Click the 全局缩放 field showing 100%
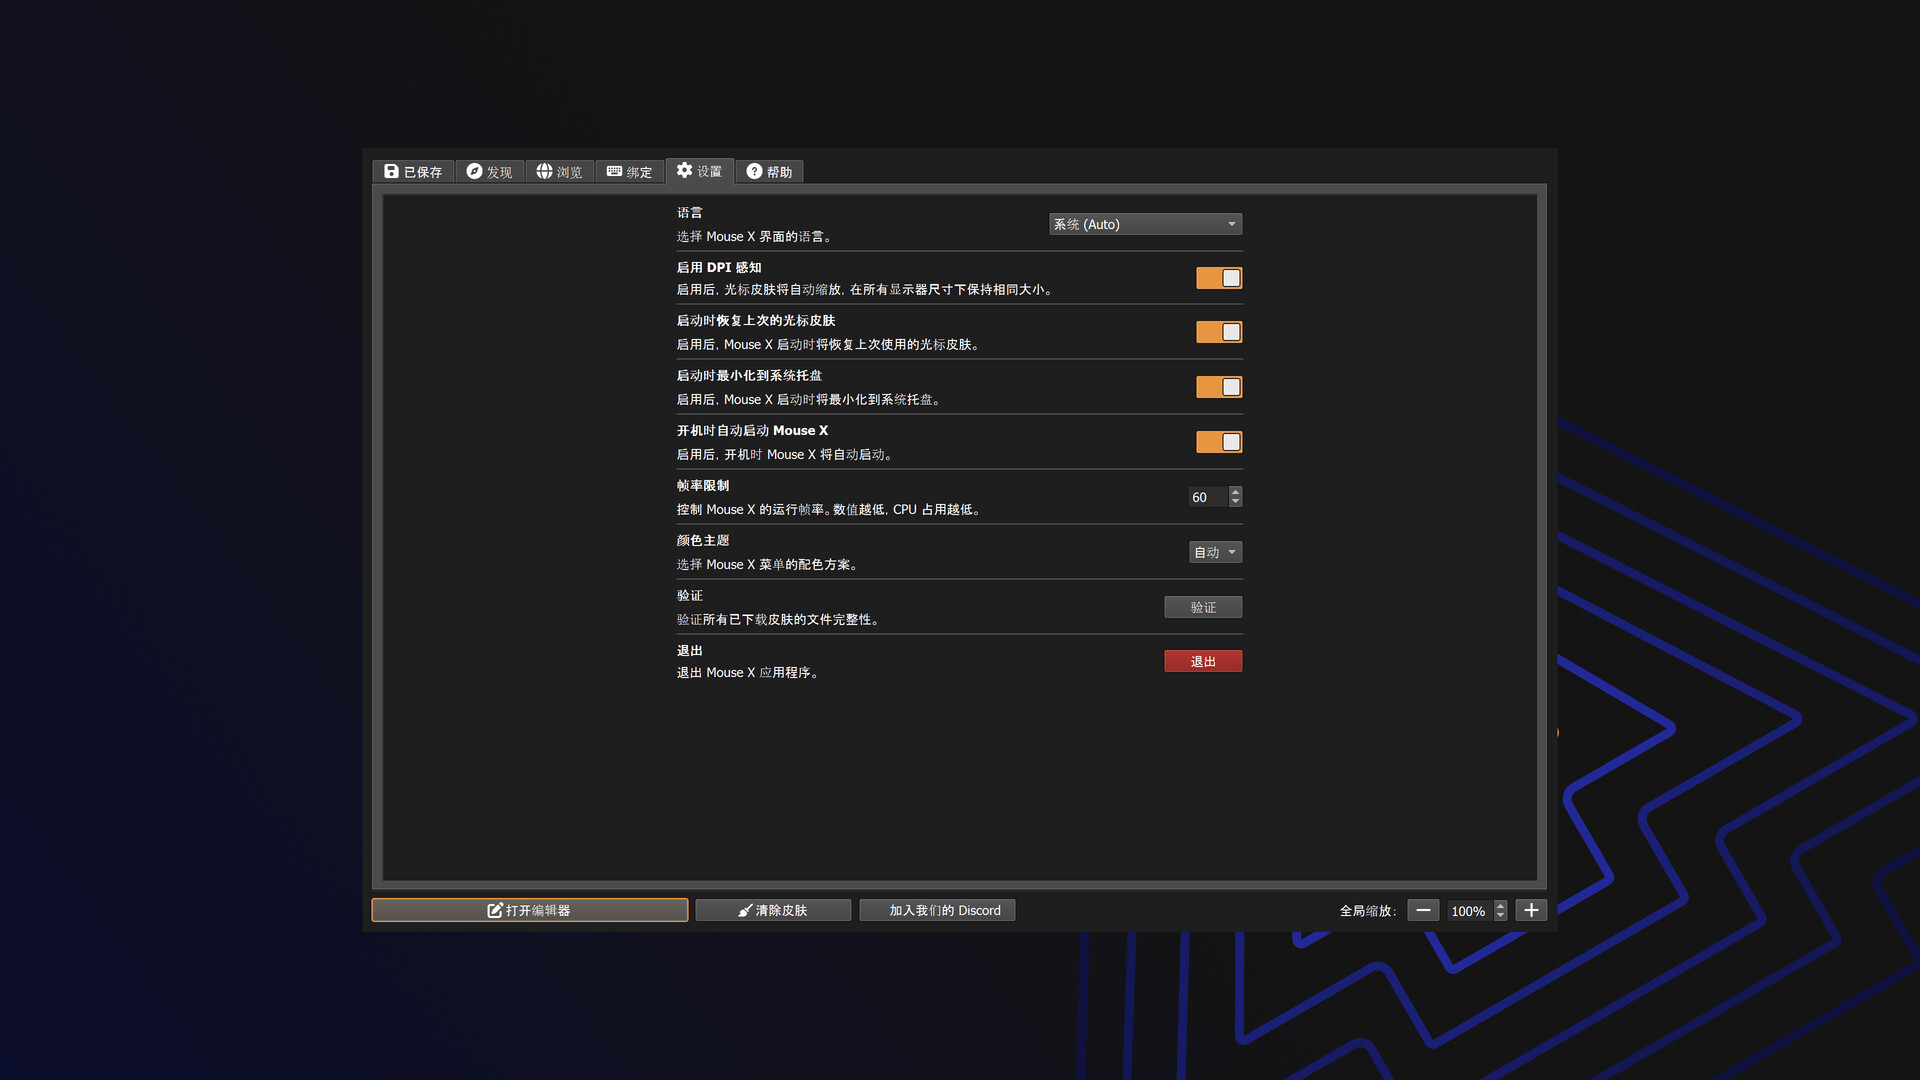 (x=1470, y=911)
